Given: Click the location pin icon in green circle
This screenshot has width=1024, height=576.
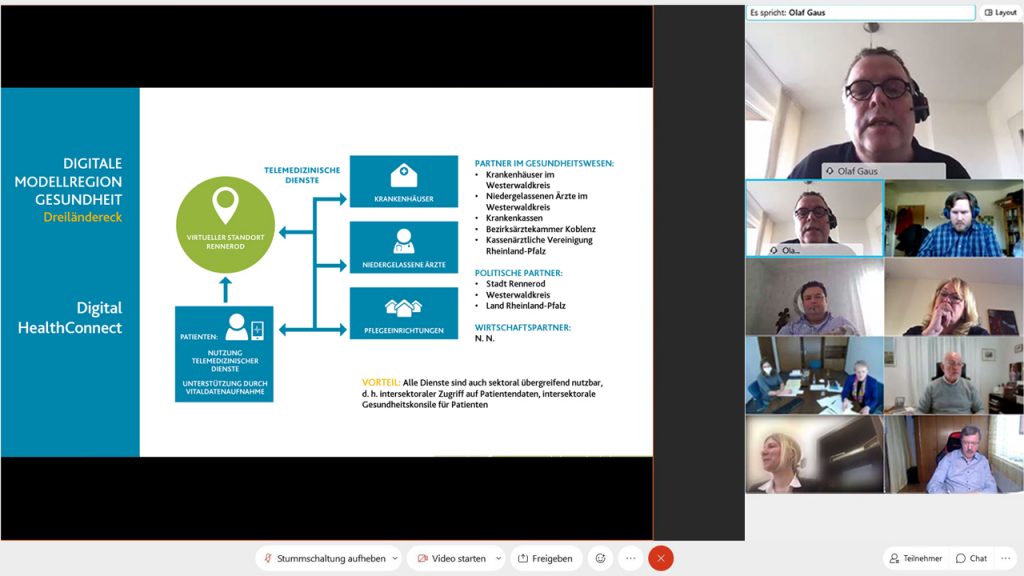Looking at the screenshot, I should click(x=225, y=206).
